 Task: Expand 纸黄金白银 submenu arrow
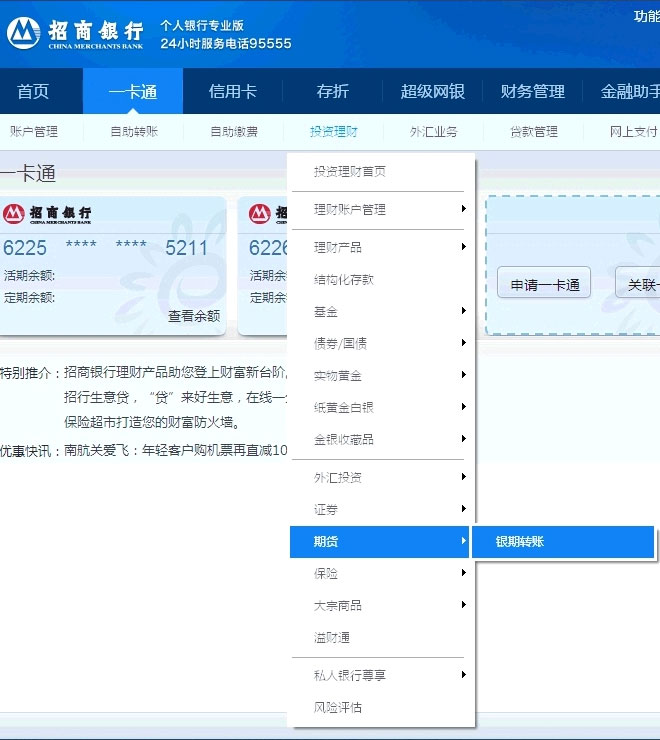click(x=464, y=406)
